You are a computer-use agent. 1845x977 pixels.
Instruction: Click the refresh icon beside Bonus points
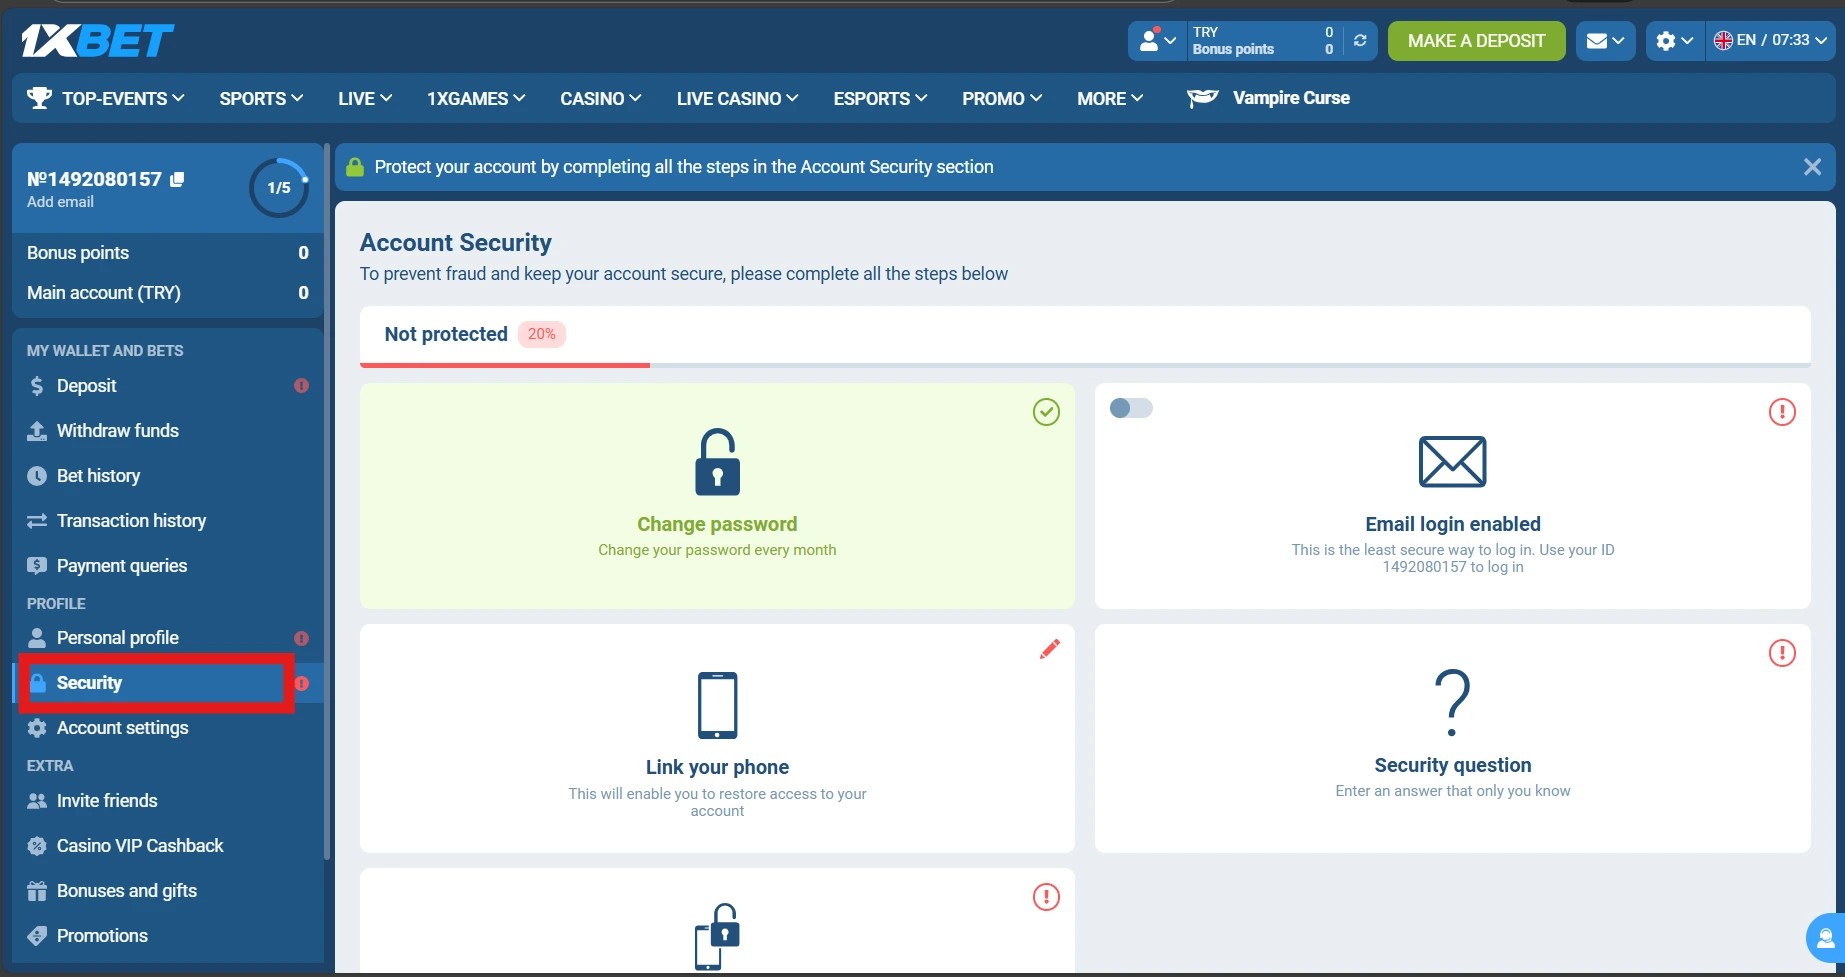tap(1359, 41)
